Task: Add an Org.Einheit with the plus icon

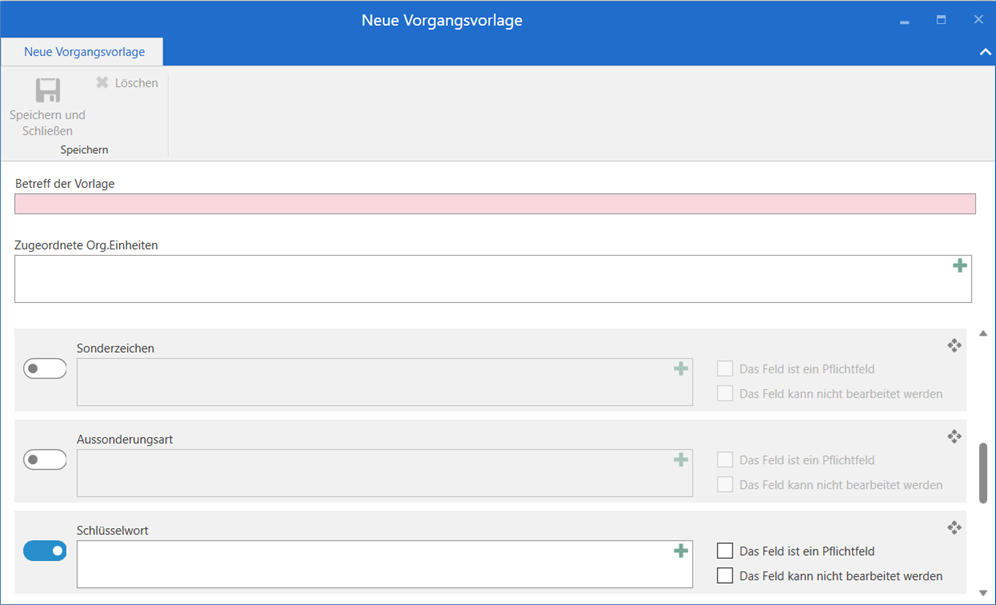Action: 959,266
